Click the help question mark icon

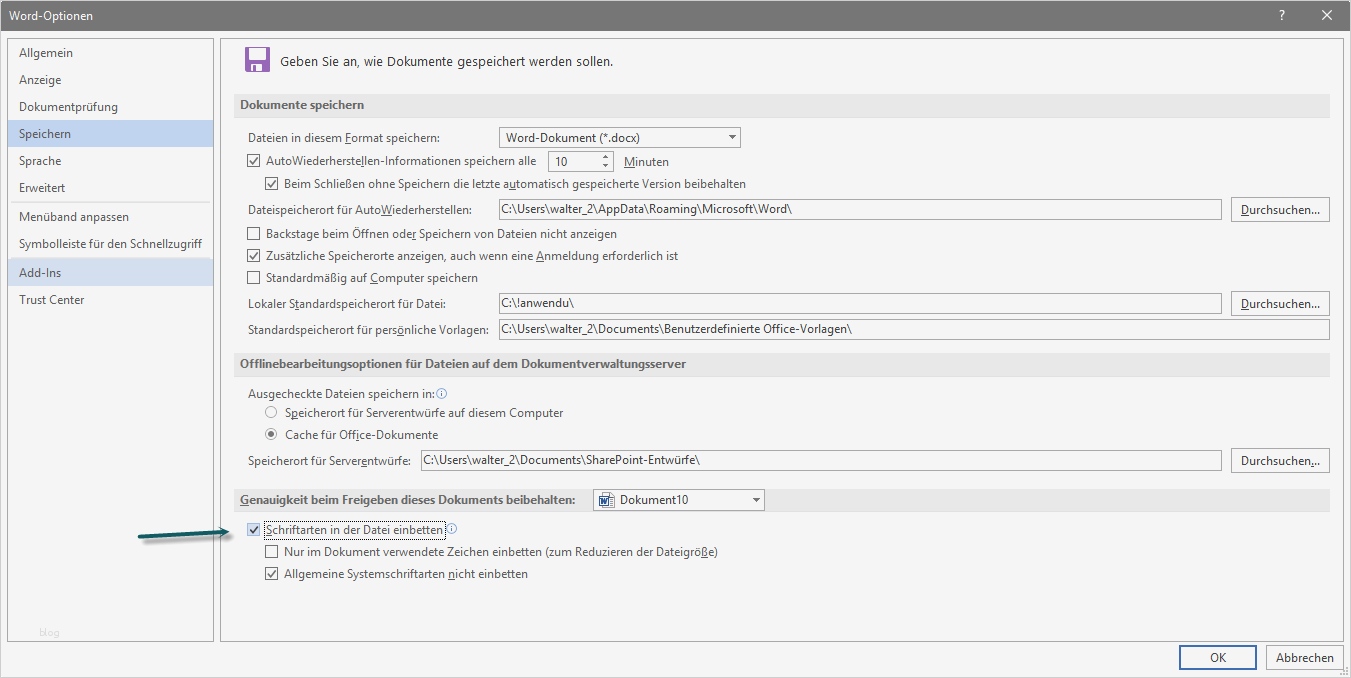pyautogui.click(x=1282, y=15)
